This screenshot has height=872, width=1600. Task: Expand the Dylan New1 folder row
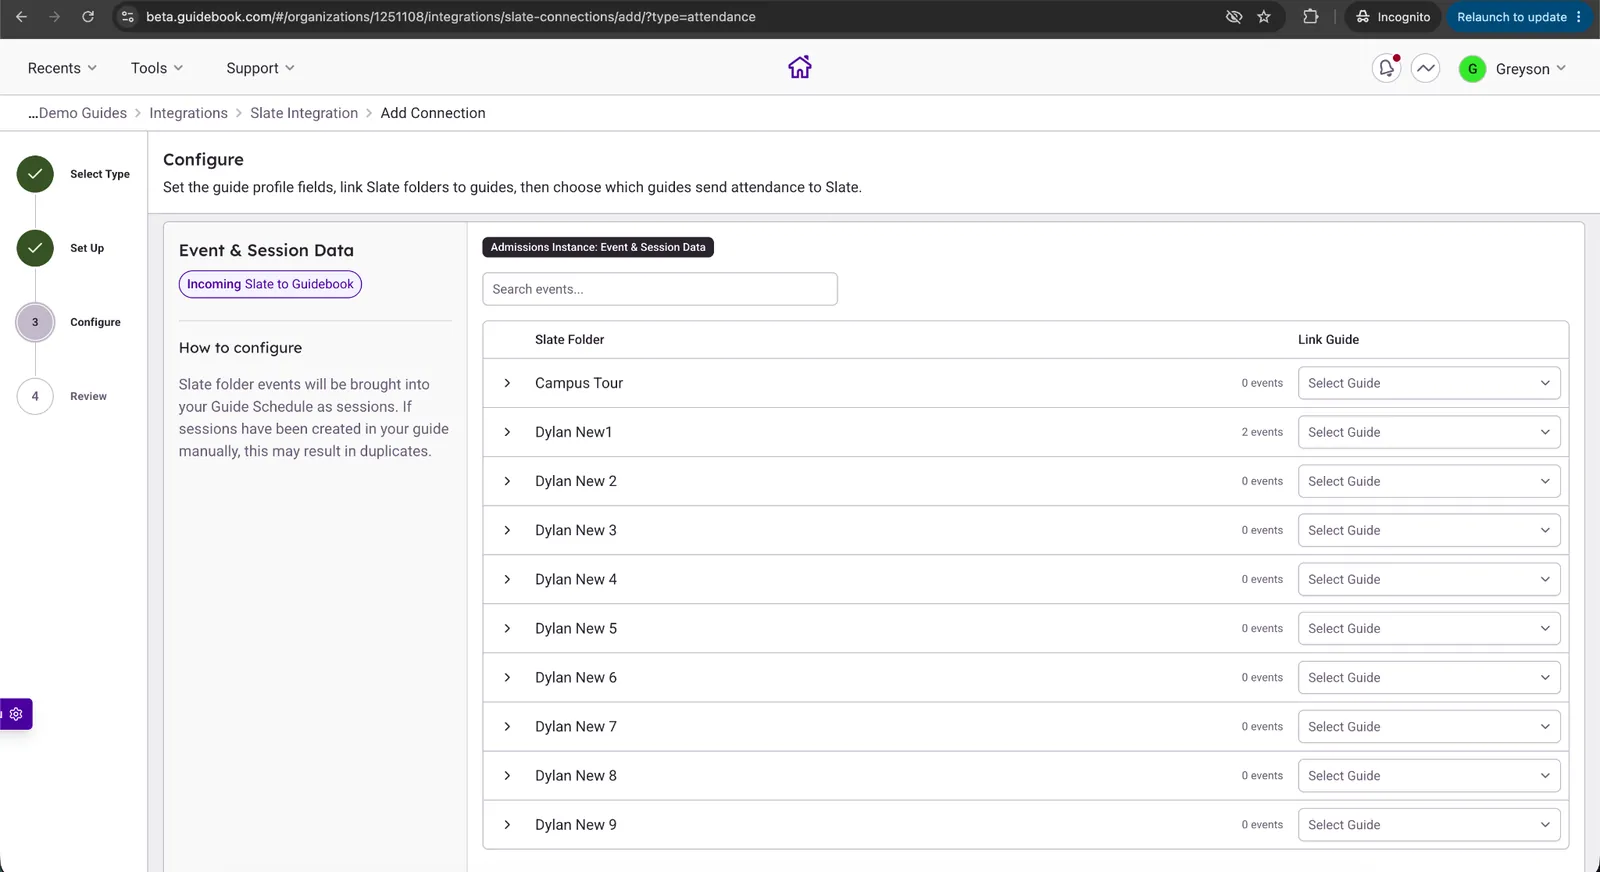(x=507, y=432)
